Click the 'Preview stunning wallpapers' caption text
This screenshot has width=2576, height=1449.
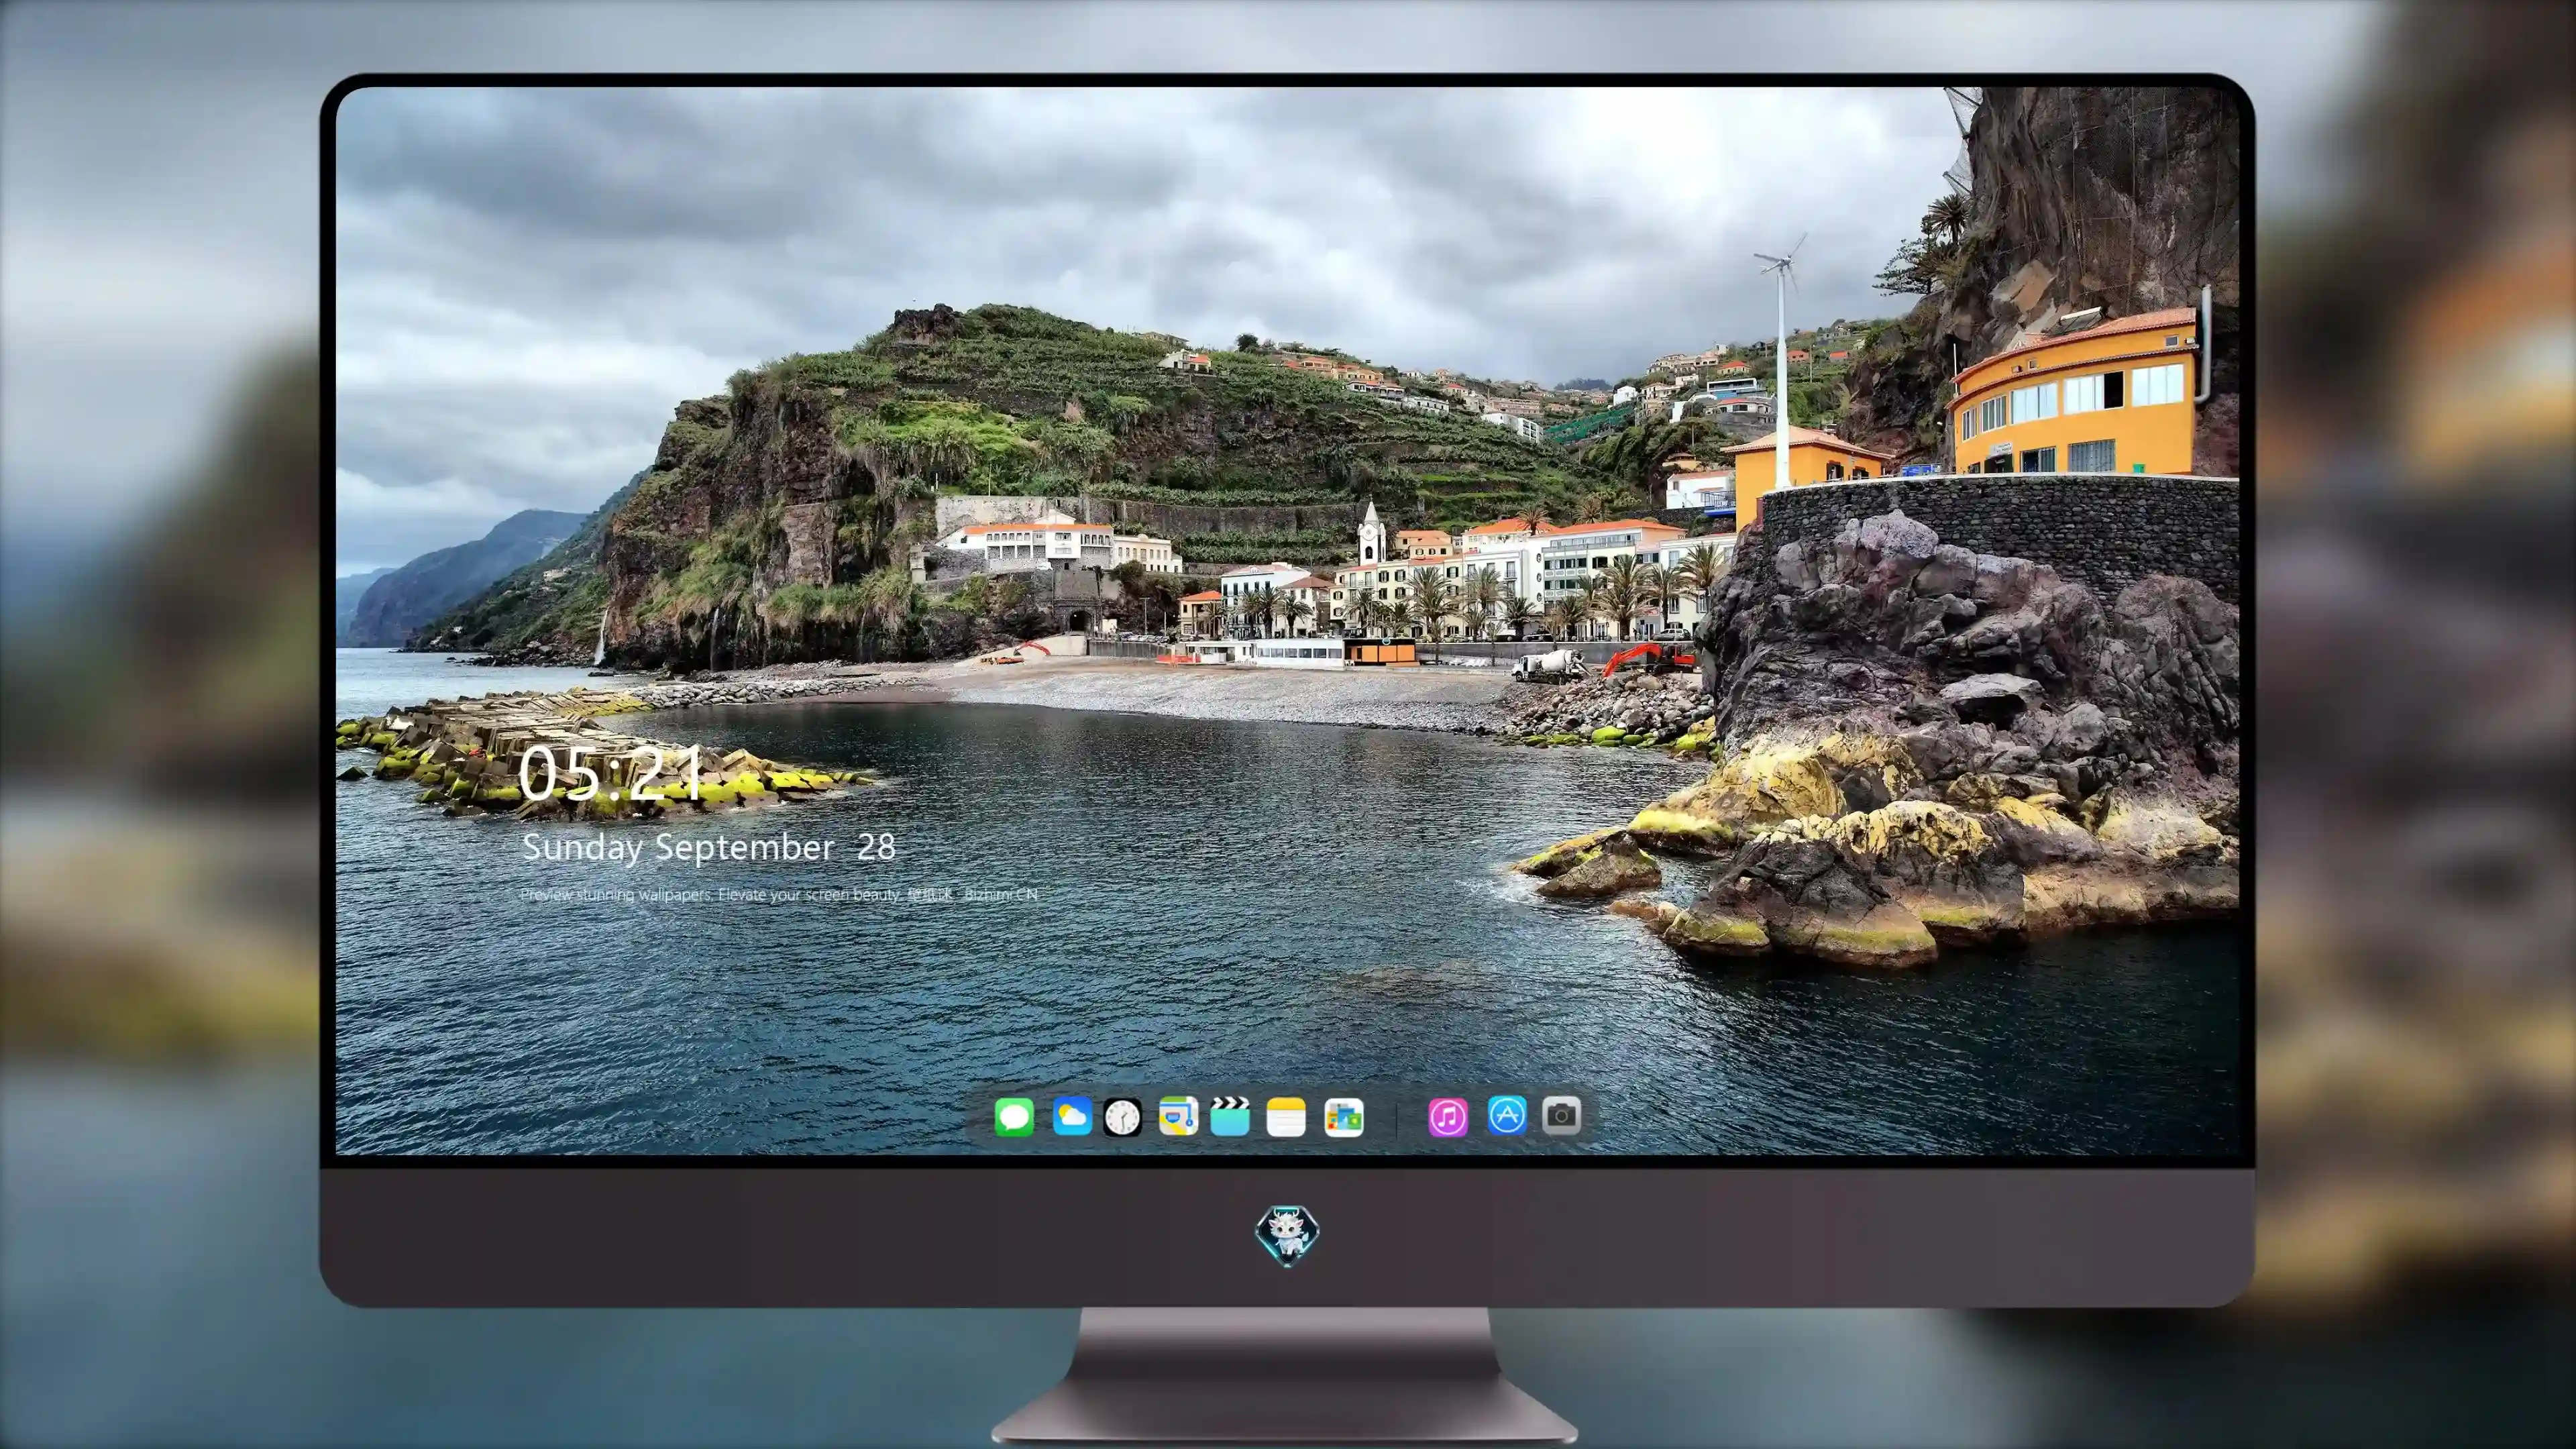point(779,894)
